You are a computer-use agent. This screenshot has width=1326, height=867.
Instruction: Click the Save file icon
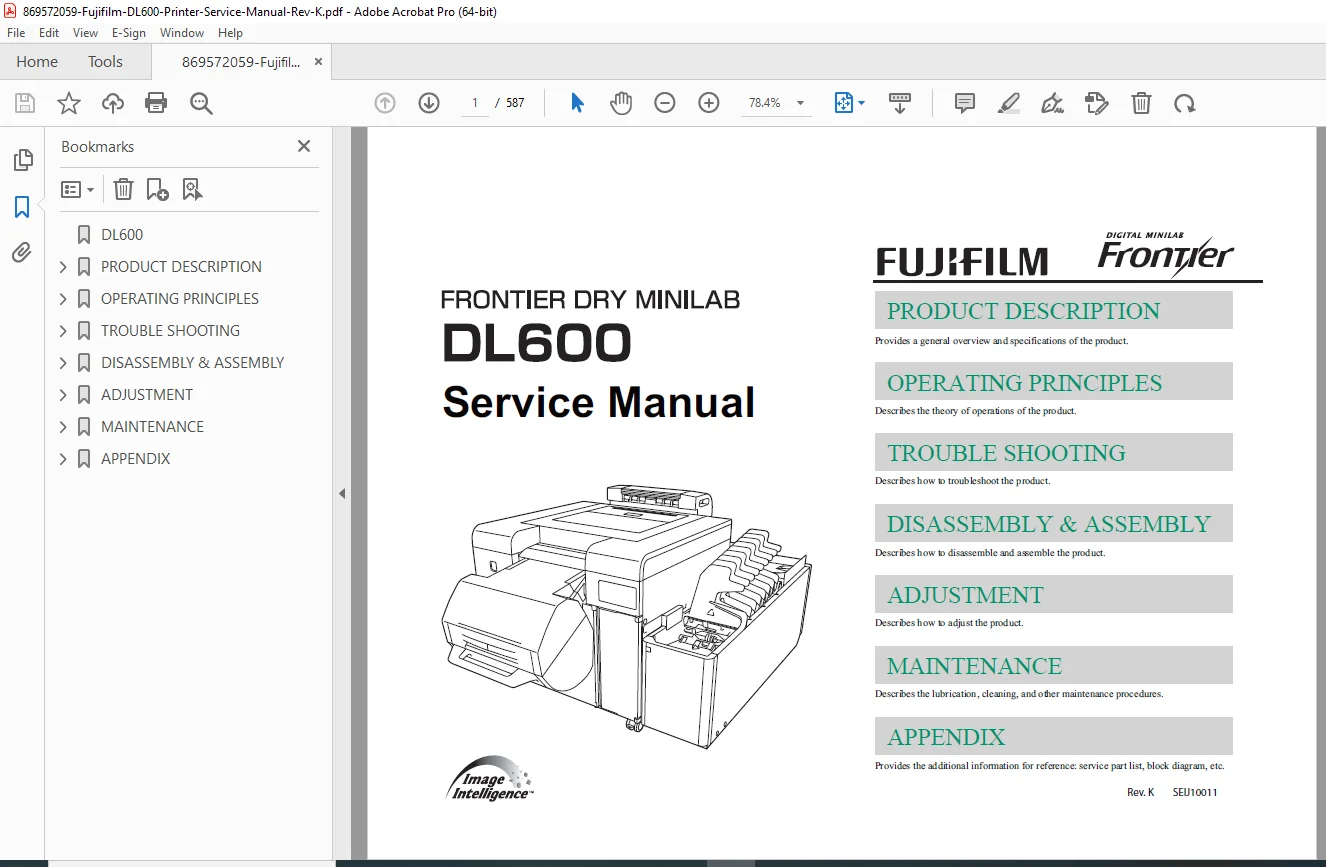coord(25,103)
